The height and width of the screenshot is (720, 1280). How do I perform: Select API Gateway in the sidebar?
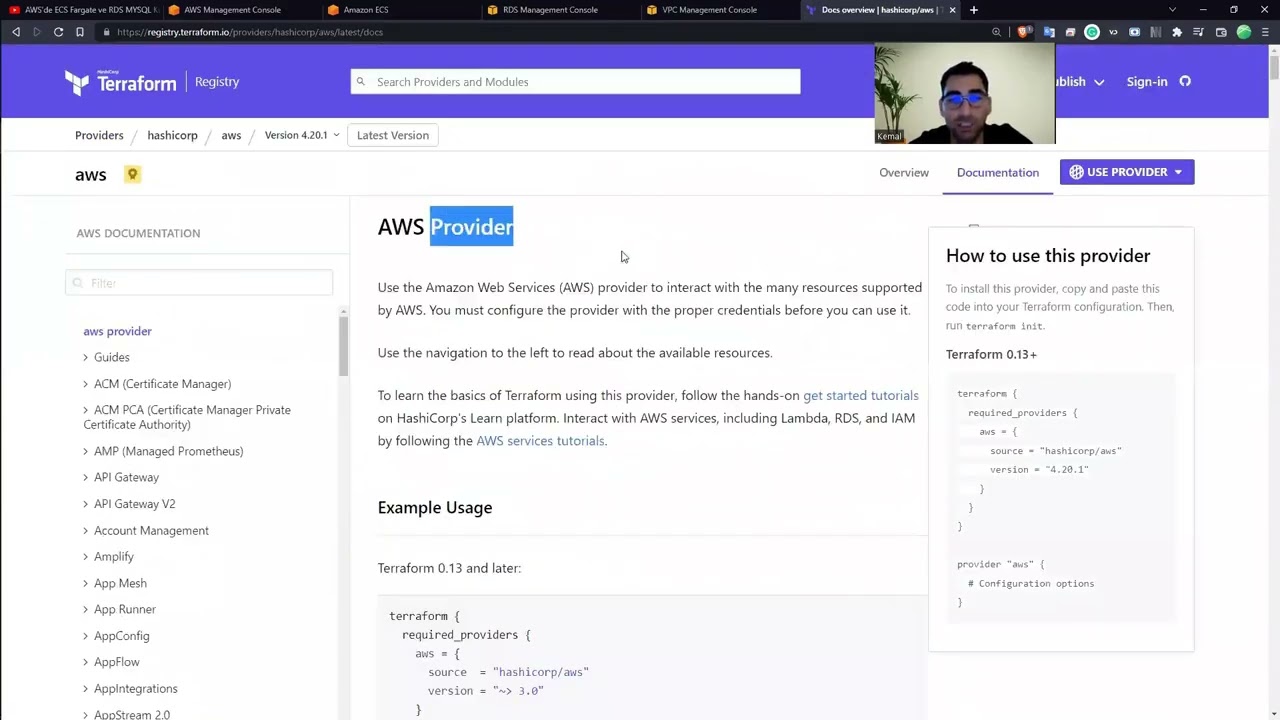(126, 478)
